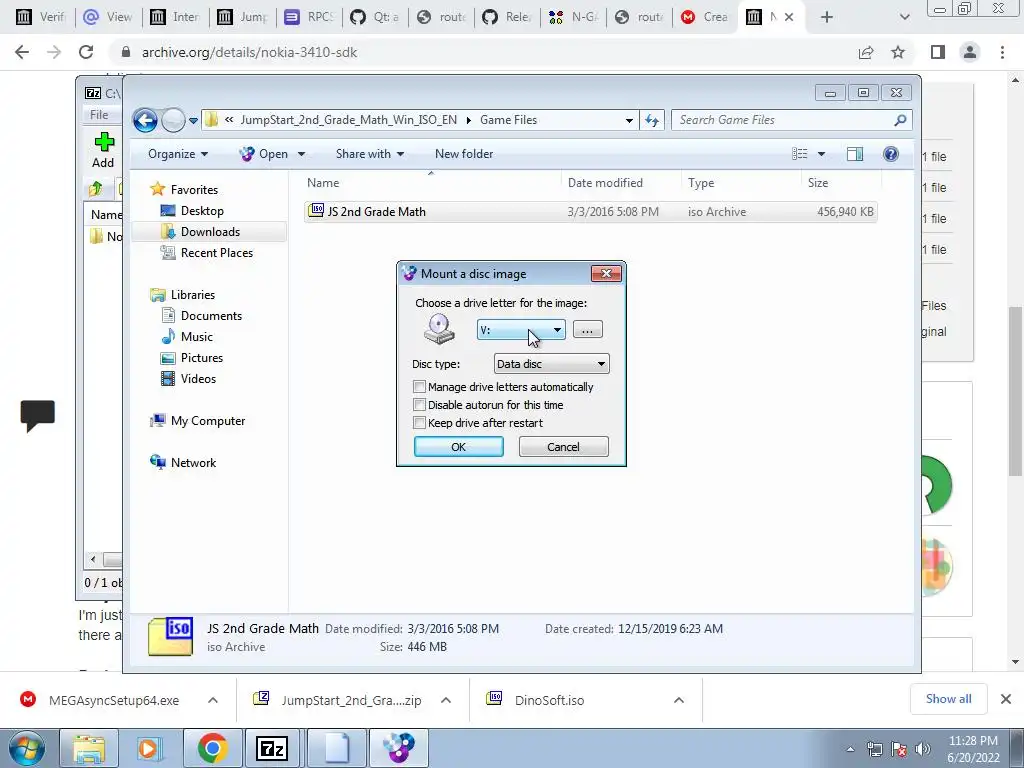Switch to the Crea browser tab

point(705,17)
